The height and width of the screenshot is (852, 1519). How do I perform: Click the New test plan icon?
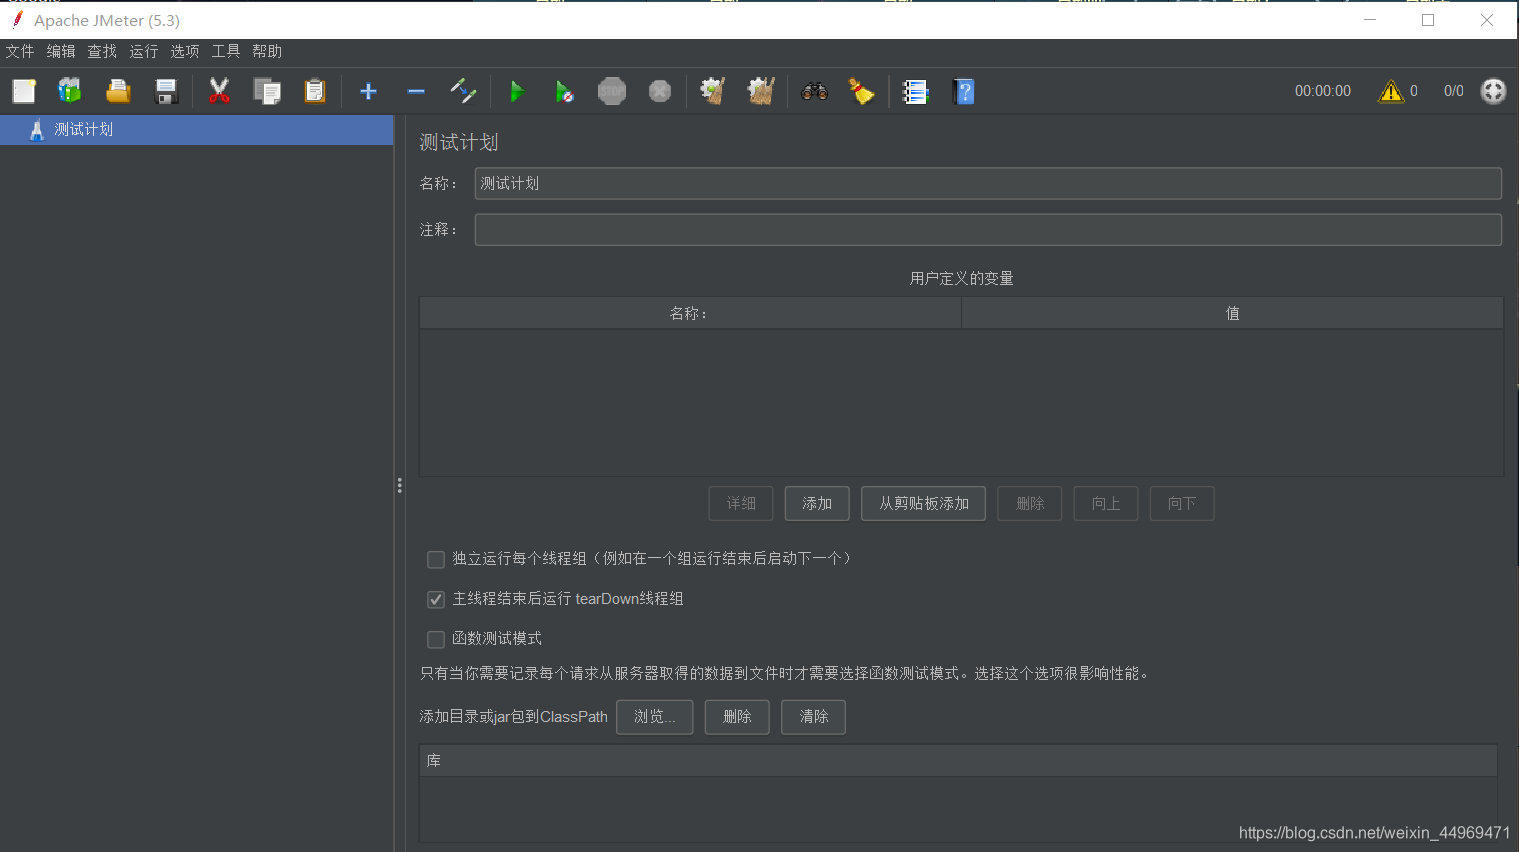click(24, 91)
